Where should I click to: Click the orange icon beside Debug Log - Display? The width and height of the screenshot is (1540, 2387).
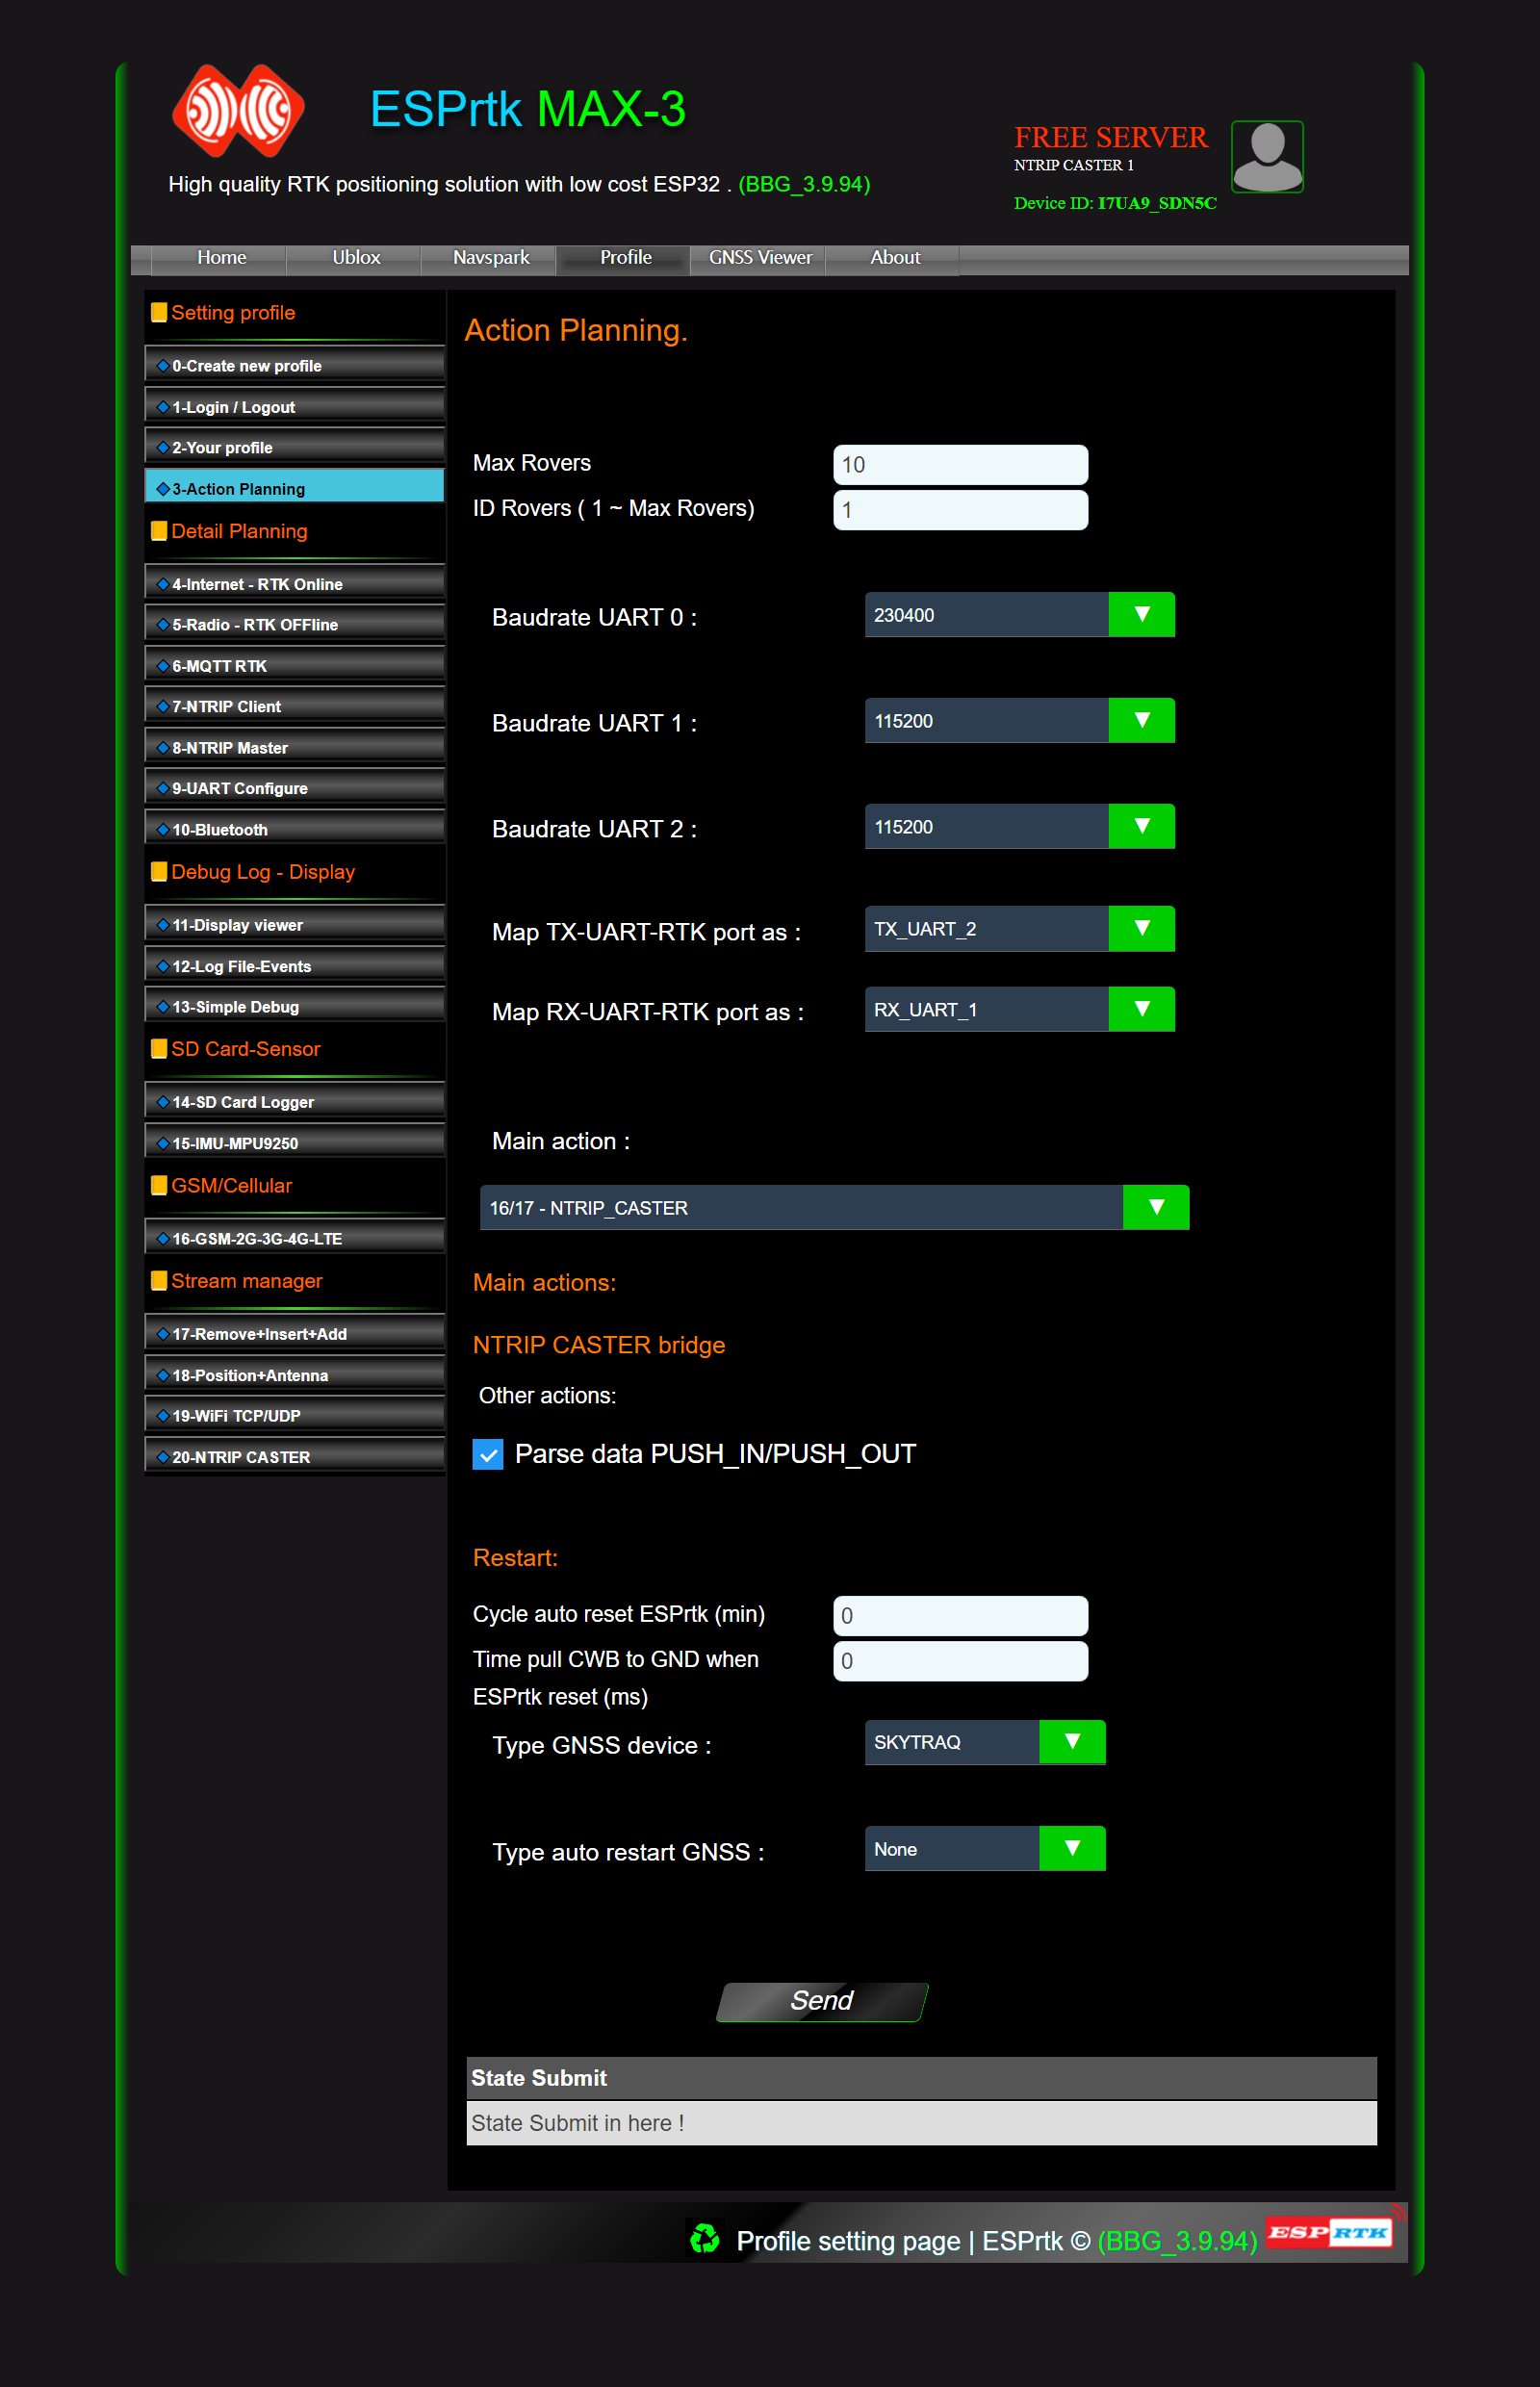[x=160, y=871]
